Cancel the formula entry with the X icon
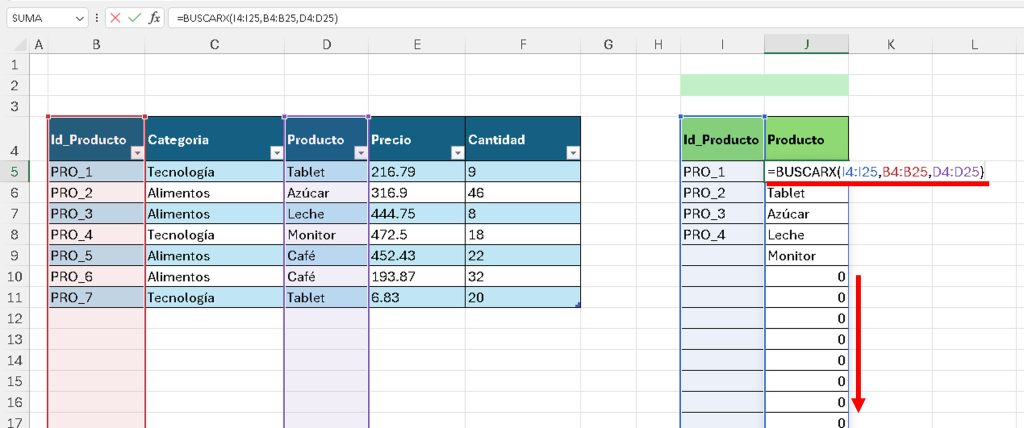Image resolution: width=1024 pixels, height=428 pixels. [116, 18]
